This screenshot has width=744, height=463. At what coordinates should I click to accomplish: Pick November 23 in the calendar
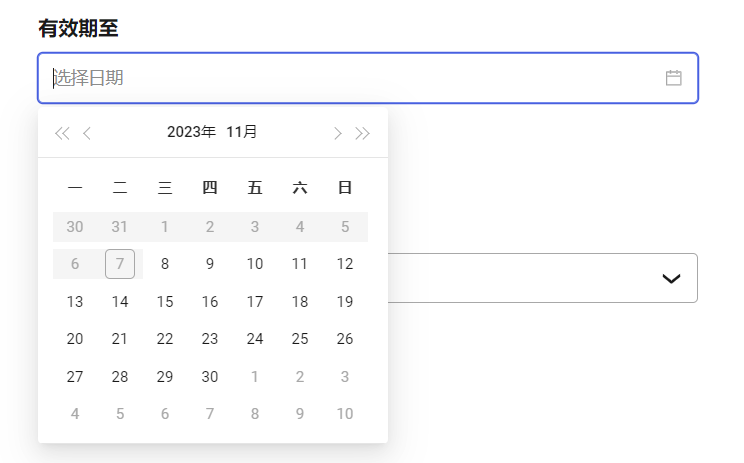coord(210,339)
